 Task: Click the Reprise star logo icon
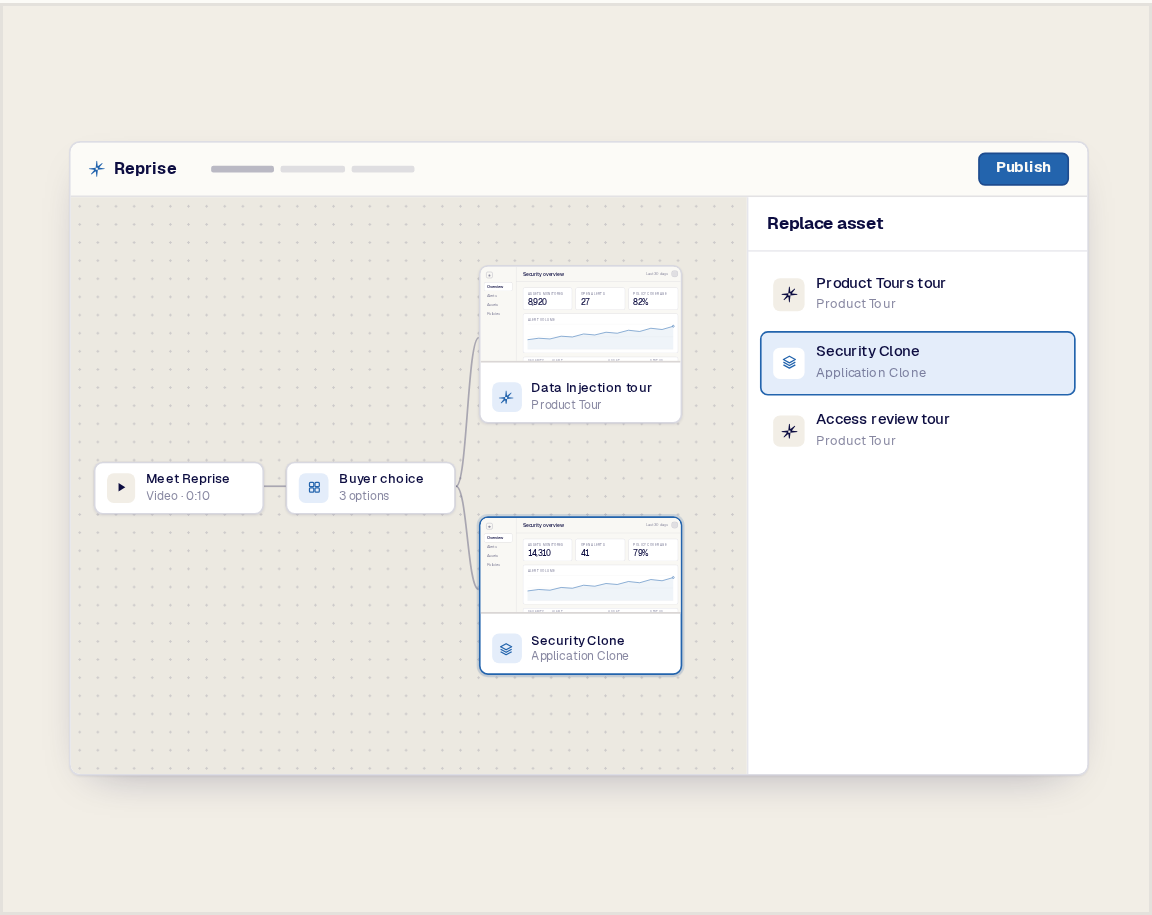[97, 169]
